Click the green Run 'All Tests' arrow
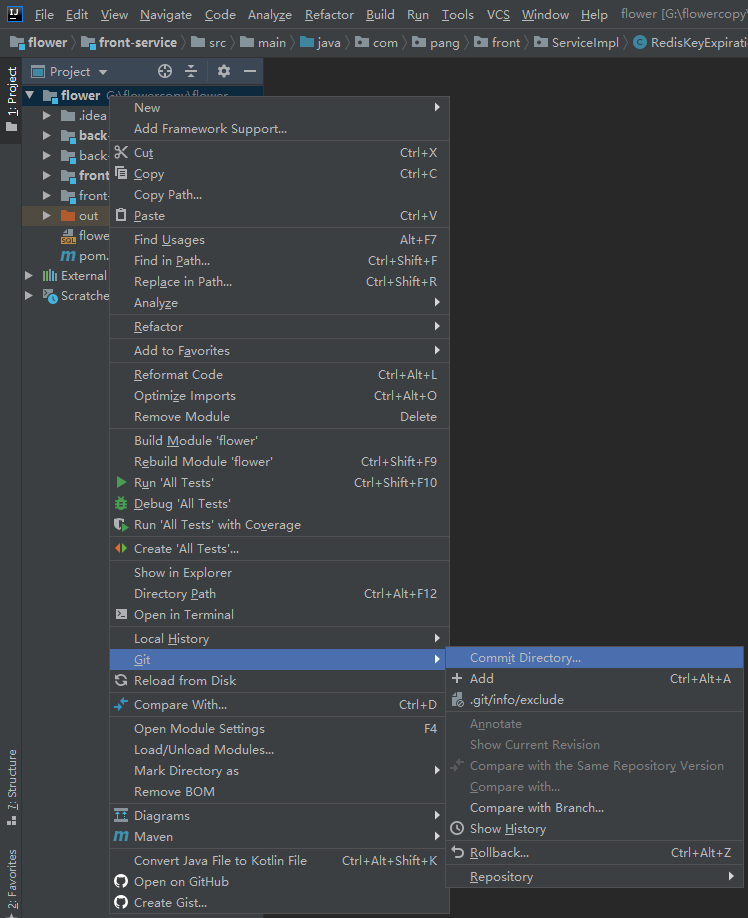 point(121,482)
